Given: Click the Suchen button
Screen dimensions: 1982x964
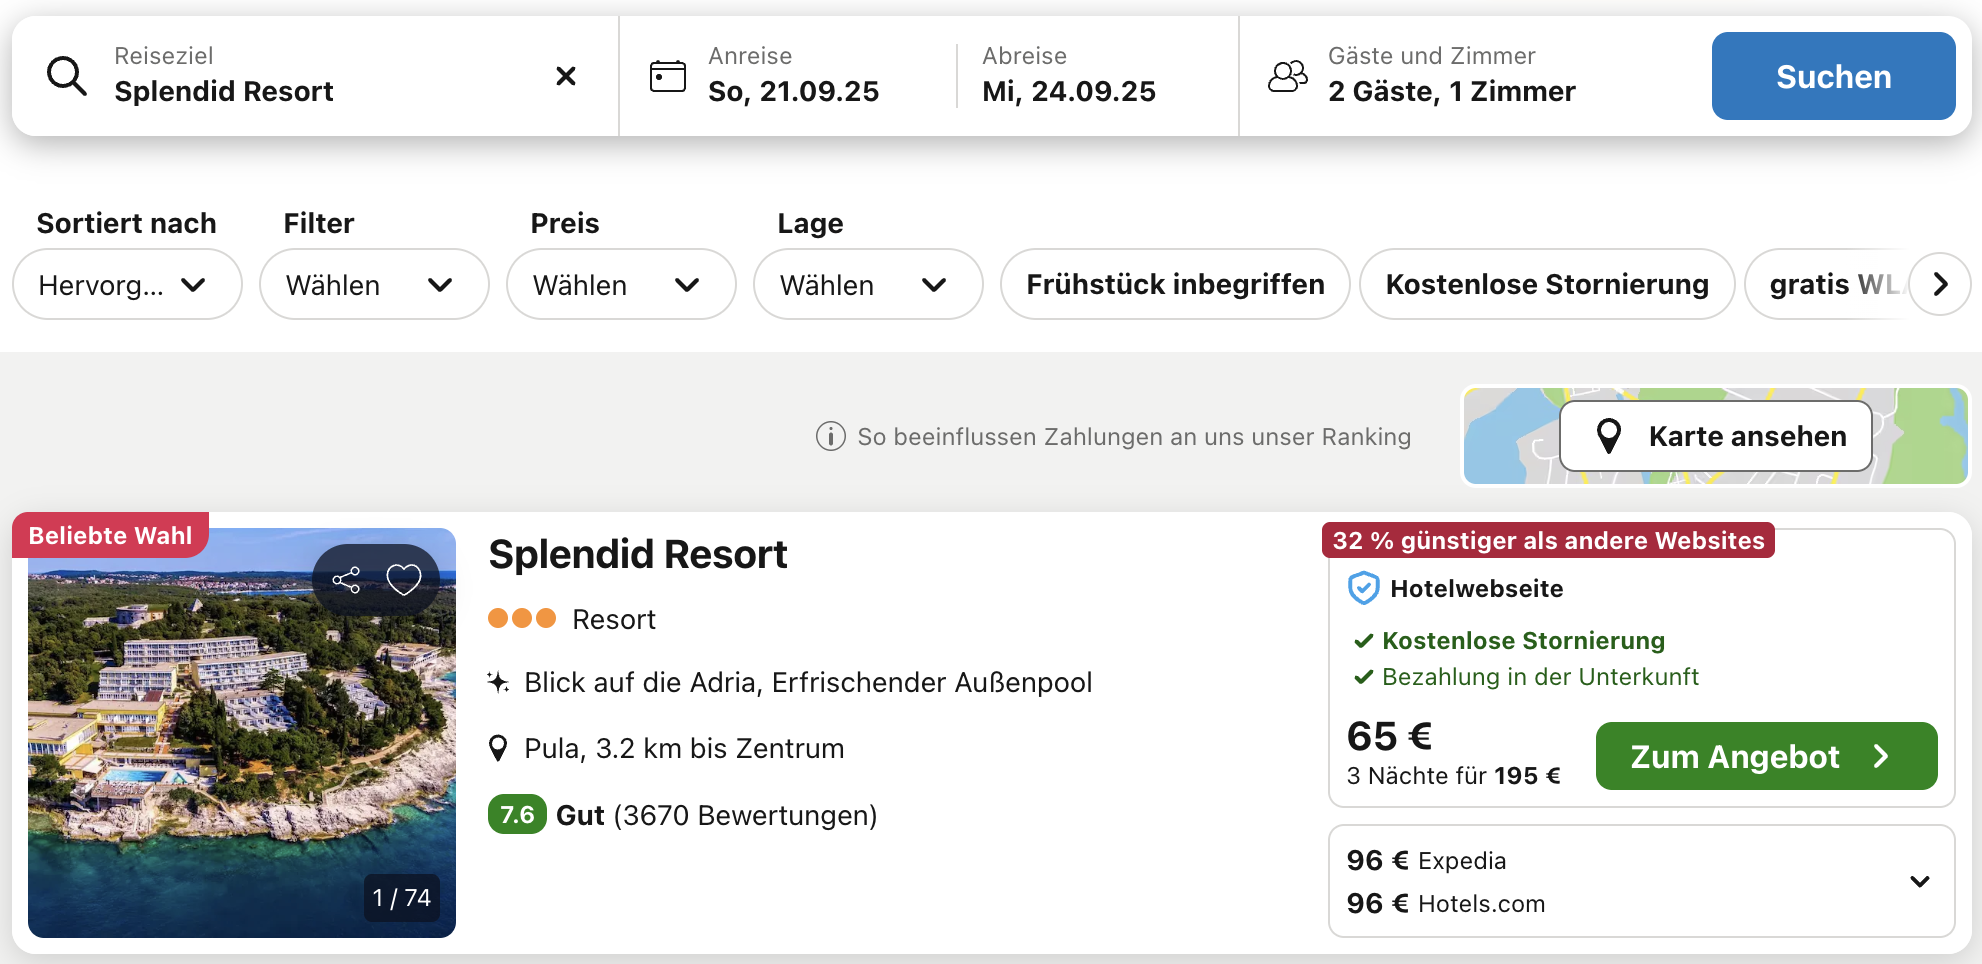Looking at the screenshot, I should pyautogui.click(x=1833, y=76).
